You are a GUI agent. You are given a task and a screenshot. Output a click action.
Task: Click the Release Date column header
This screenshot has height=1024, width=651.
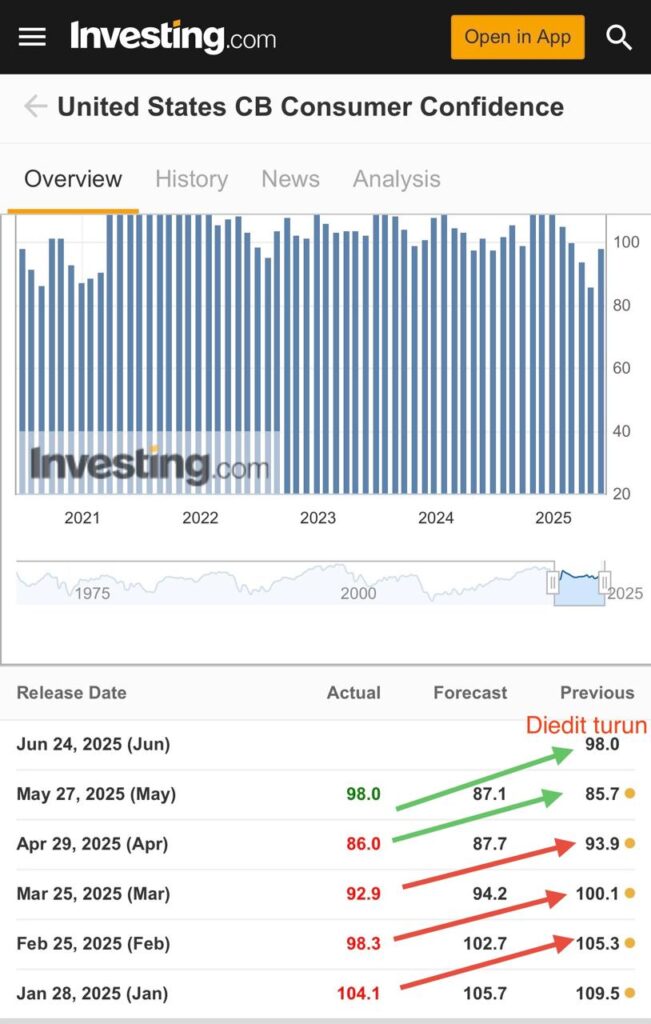(x=72, y=693)
